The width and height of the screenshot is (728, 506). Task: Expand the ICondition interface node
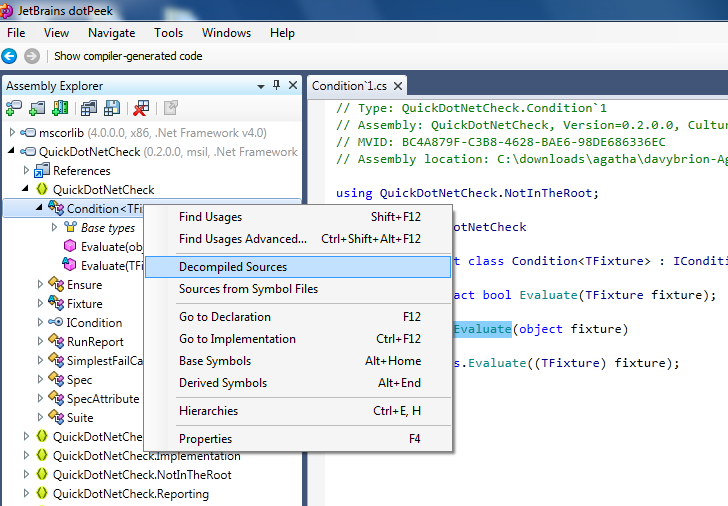[40, 322]
